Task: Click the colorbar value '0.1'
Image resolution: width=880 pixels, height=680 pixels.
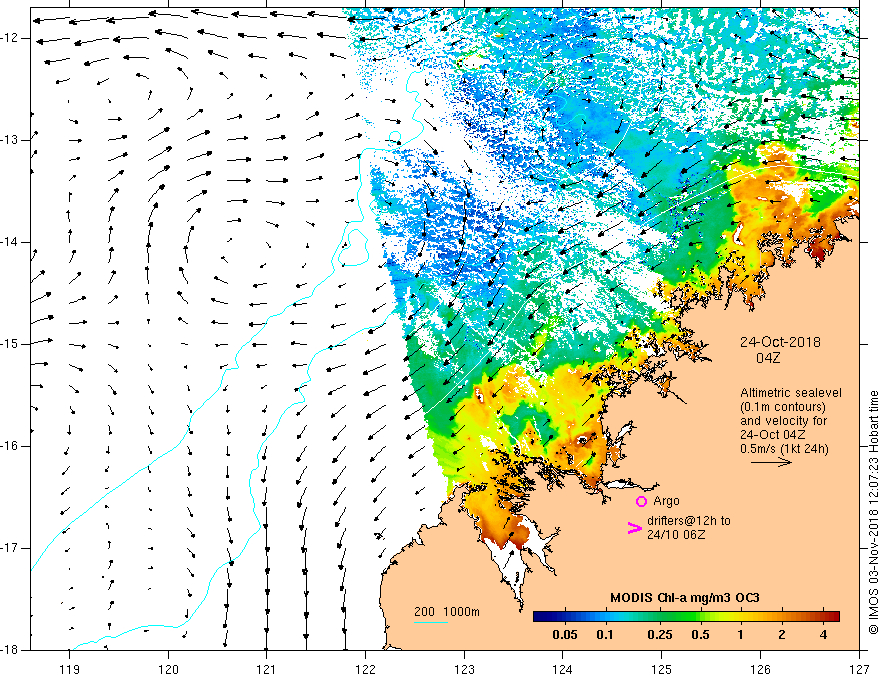Action: pos(604,635)
